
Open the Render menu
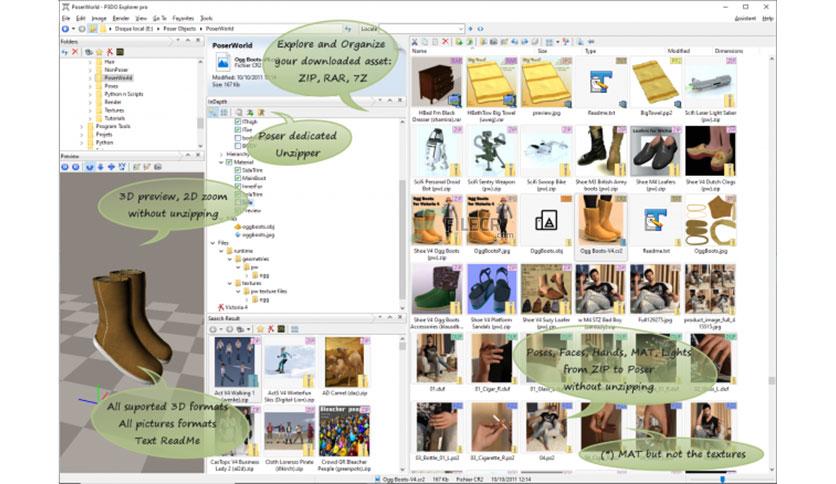click(121, 18)
